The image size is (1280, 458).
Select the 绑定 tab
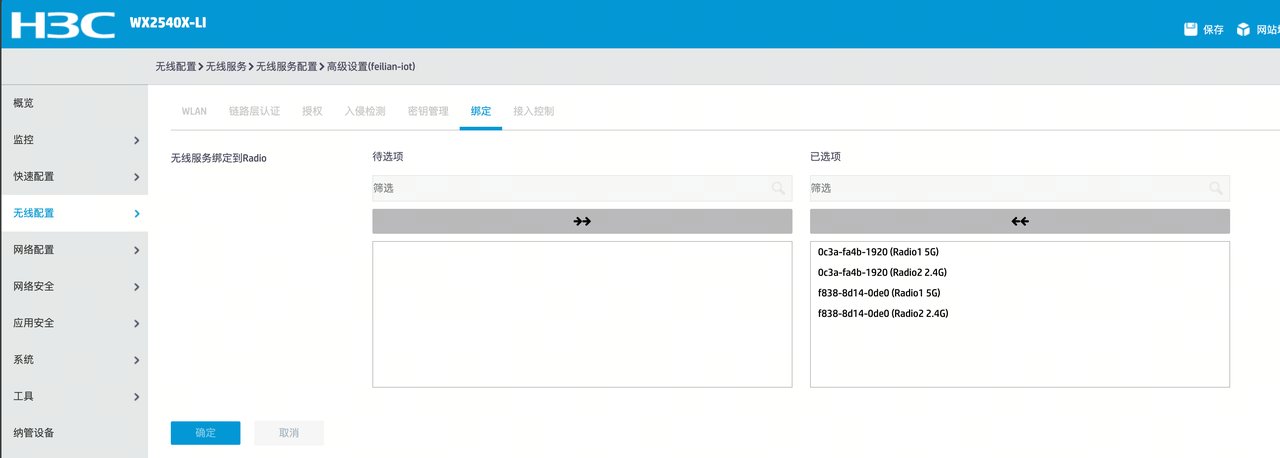pyautogui.click(x=481, y=111)
